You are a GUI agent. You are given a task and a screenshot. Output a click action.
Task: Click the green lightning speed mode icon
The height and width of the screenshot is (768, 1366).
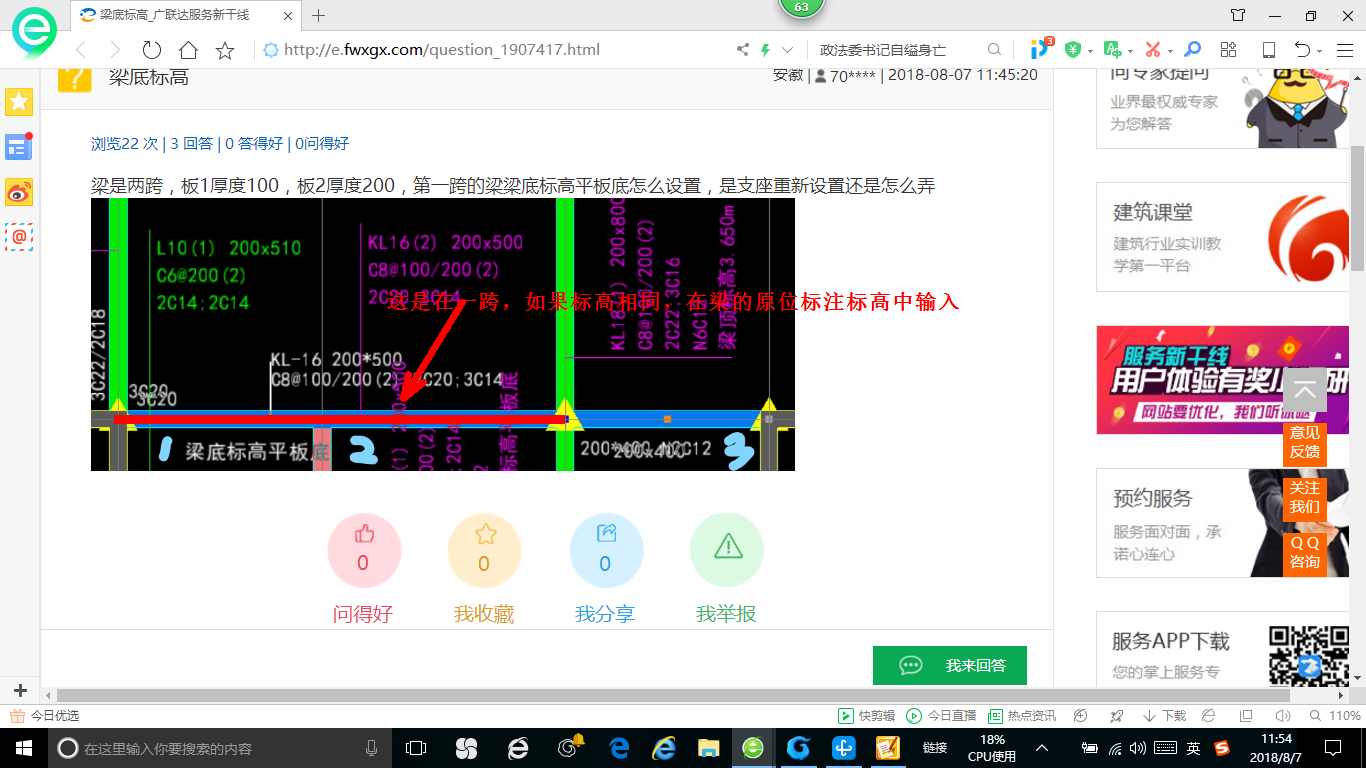click(x=766, y=50)
